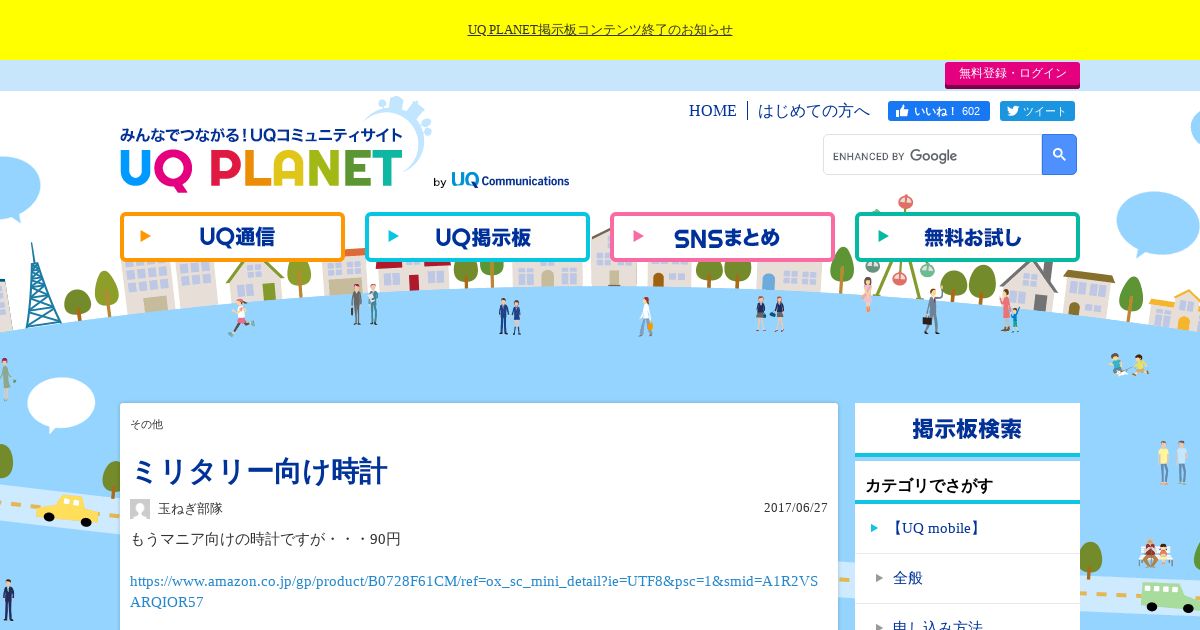Click the author name 玉ねぎ部隊
Viewport: 1200px width, 630px height.
click(x=190, y=509)
